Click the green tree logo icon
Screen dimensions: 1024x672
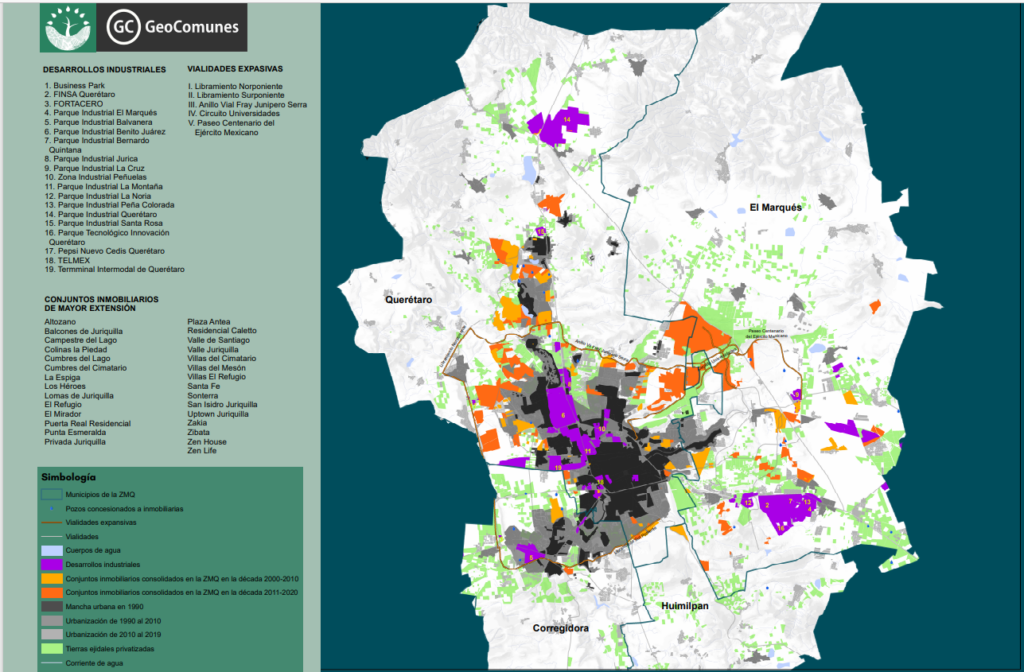pos(68,27)
